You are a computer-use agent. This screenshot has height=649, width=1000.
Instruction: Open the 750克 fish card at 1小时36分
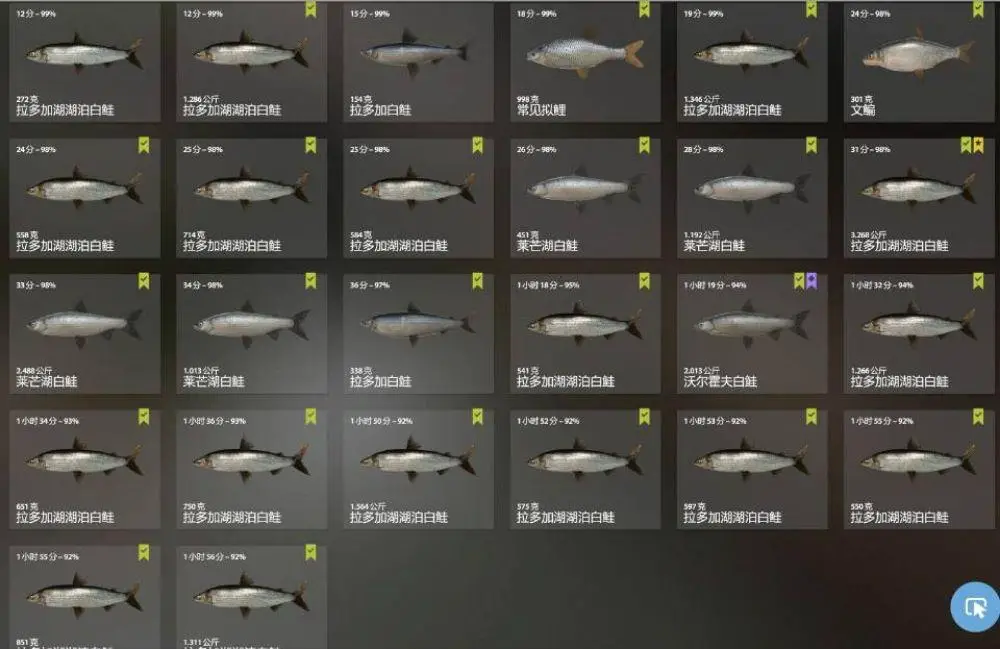click(251, 470)
